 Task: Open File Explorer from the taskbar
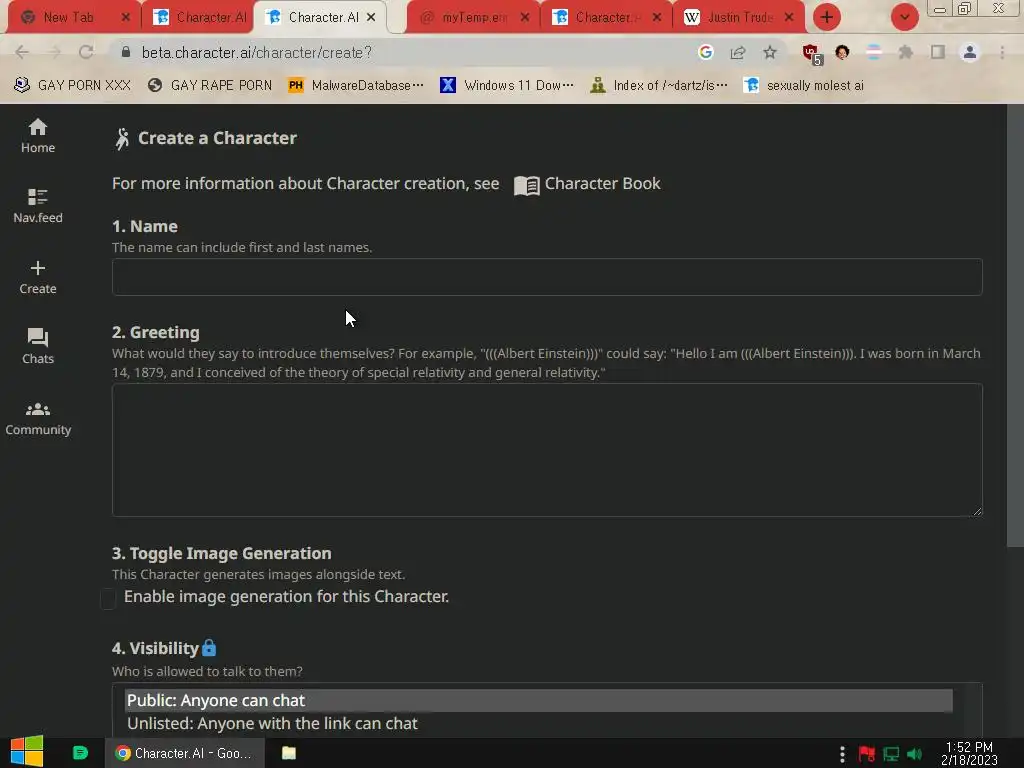click(289, 753)
